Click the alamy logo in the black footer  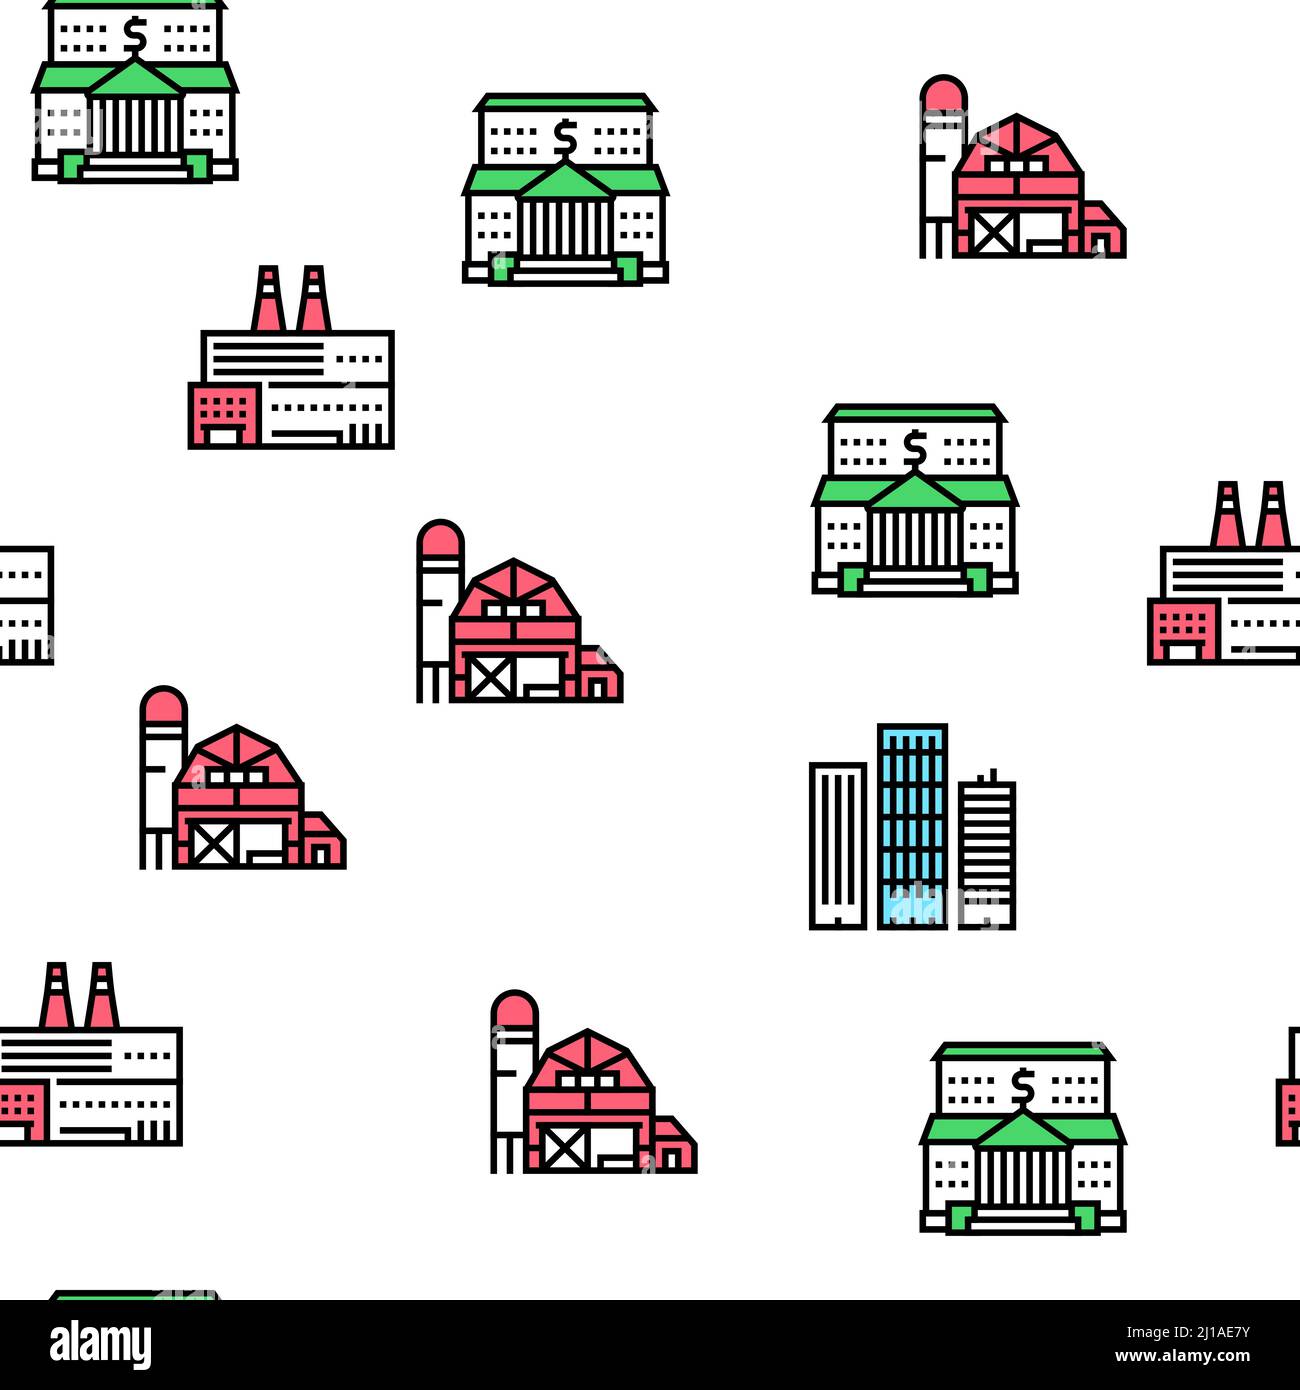(x=100, y=1345)
